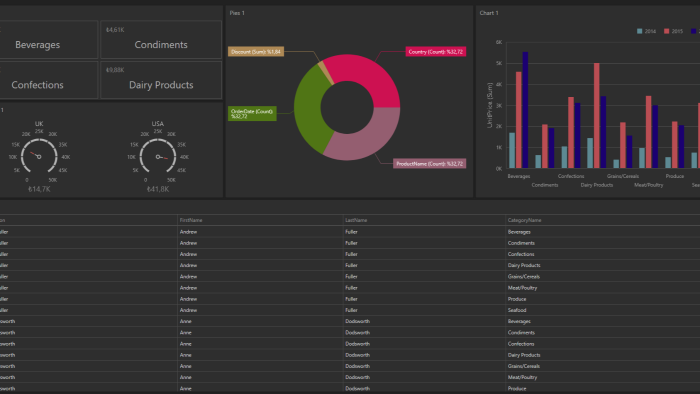Click the Confections chart axis label
700x394 pixels.
[x=571, y=176]
